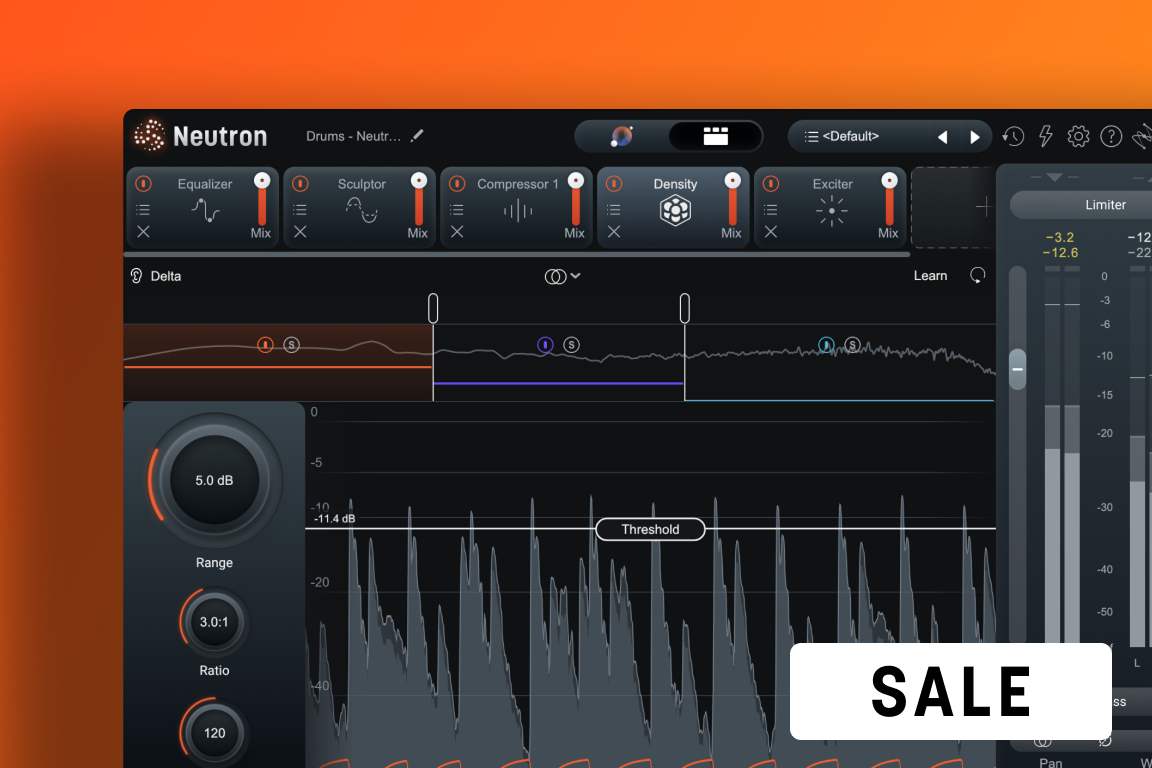This screenshot has height=768, width=1152.
Task: Switch to the detailed modules view icon
Action: point(716,136)
